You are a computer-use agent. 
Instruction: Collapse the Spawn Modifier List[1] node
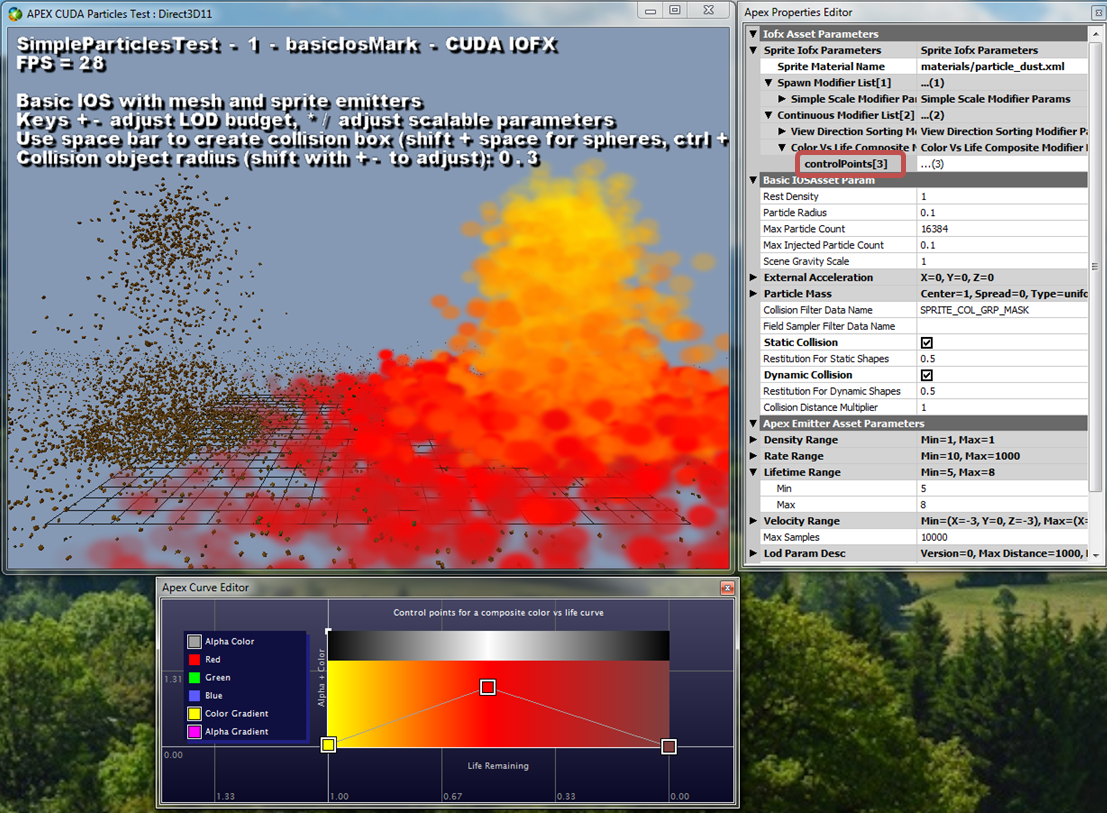coord(768,83)
